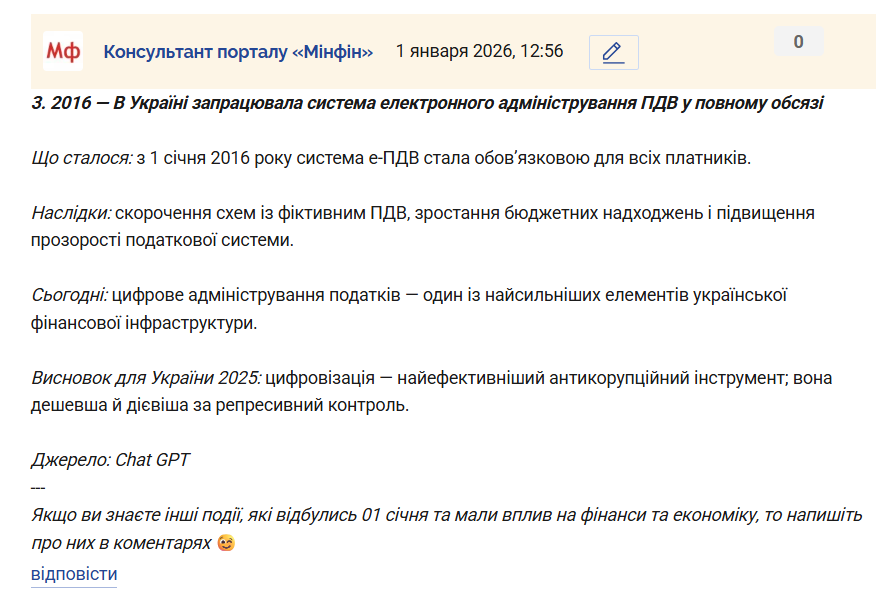Click the bold headline starting with 3. 2016
This screenshot has height=594, width=881.
click(427, 103)
